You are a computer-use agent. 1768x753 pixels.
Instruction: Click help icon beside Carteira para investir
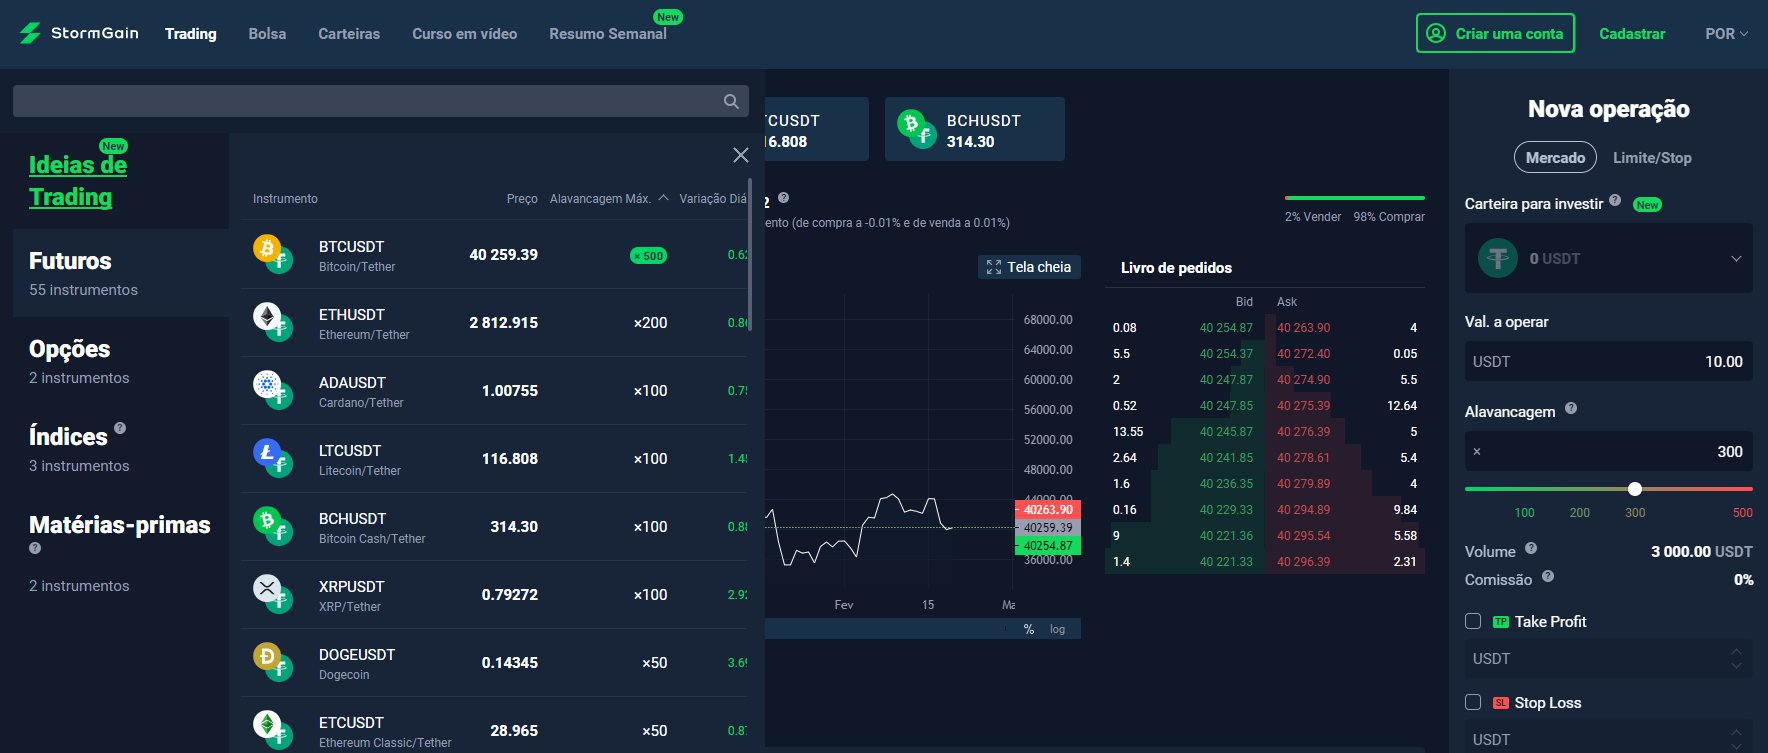(x=1615, y=200)
